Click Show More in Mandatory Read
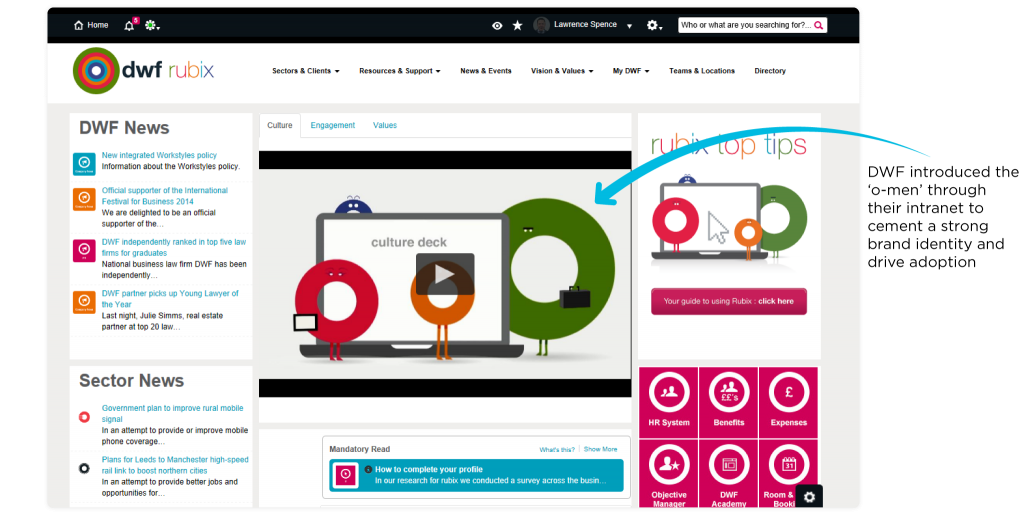 tap(600, 449)
